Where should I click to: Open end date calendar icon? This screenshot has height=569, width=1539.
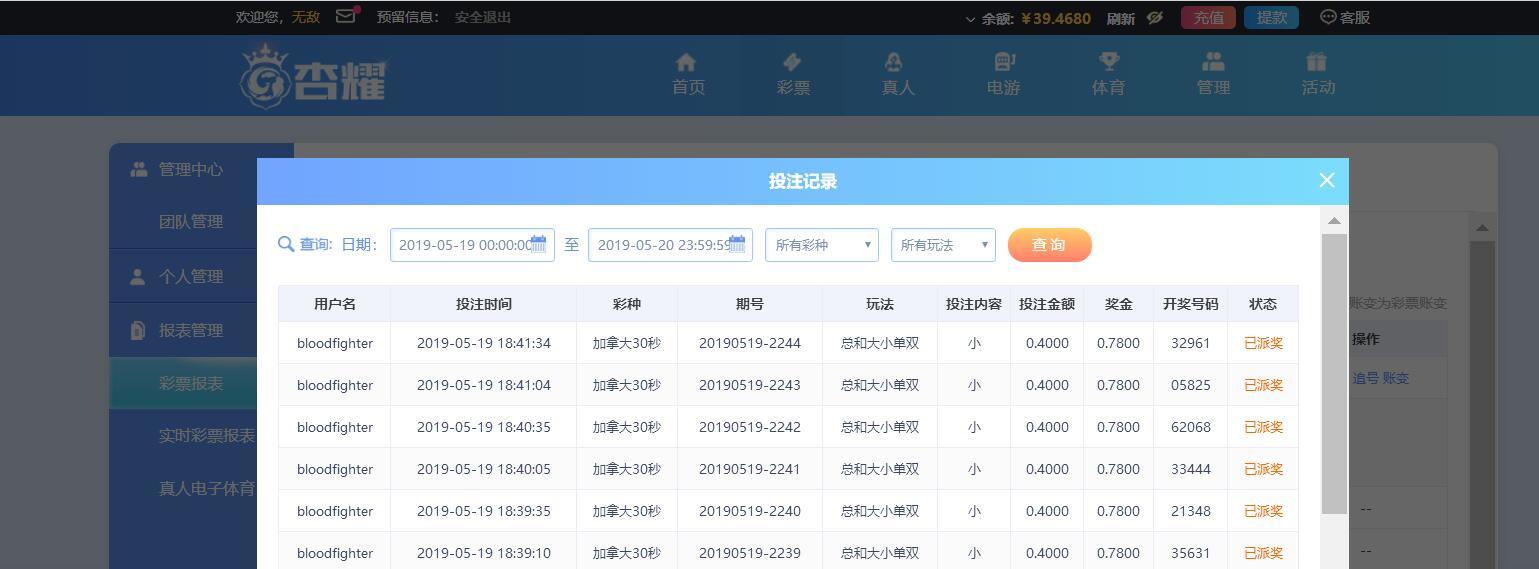737,244
